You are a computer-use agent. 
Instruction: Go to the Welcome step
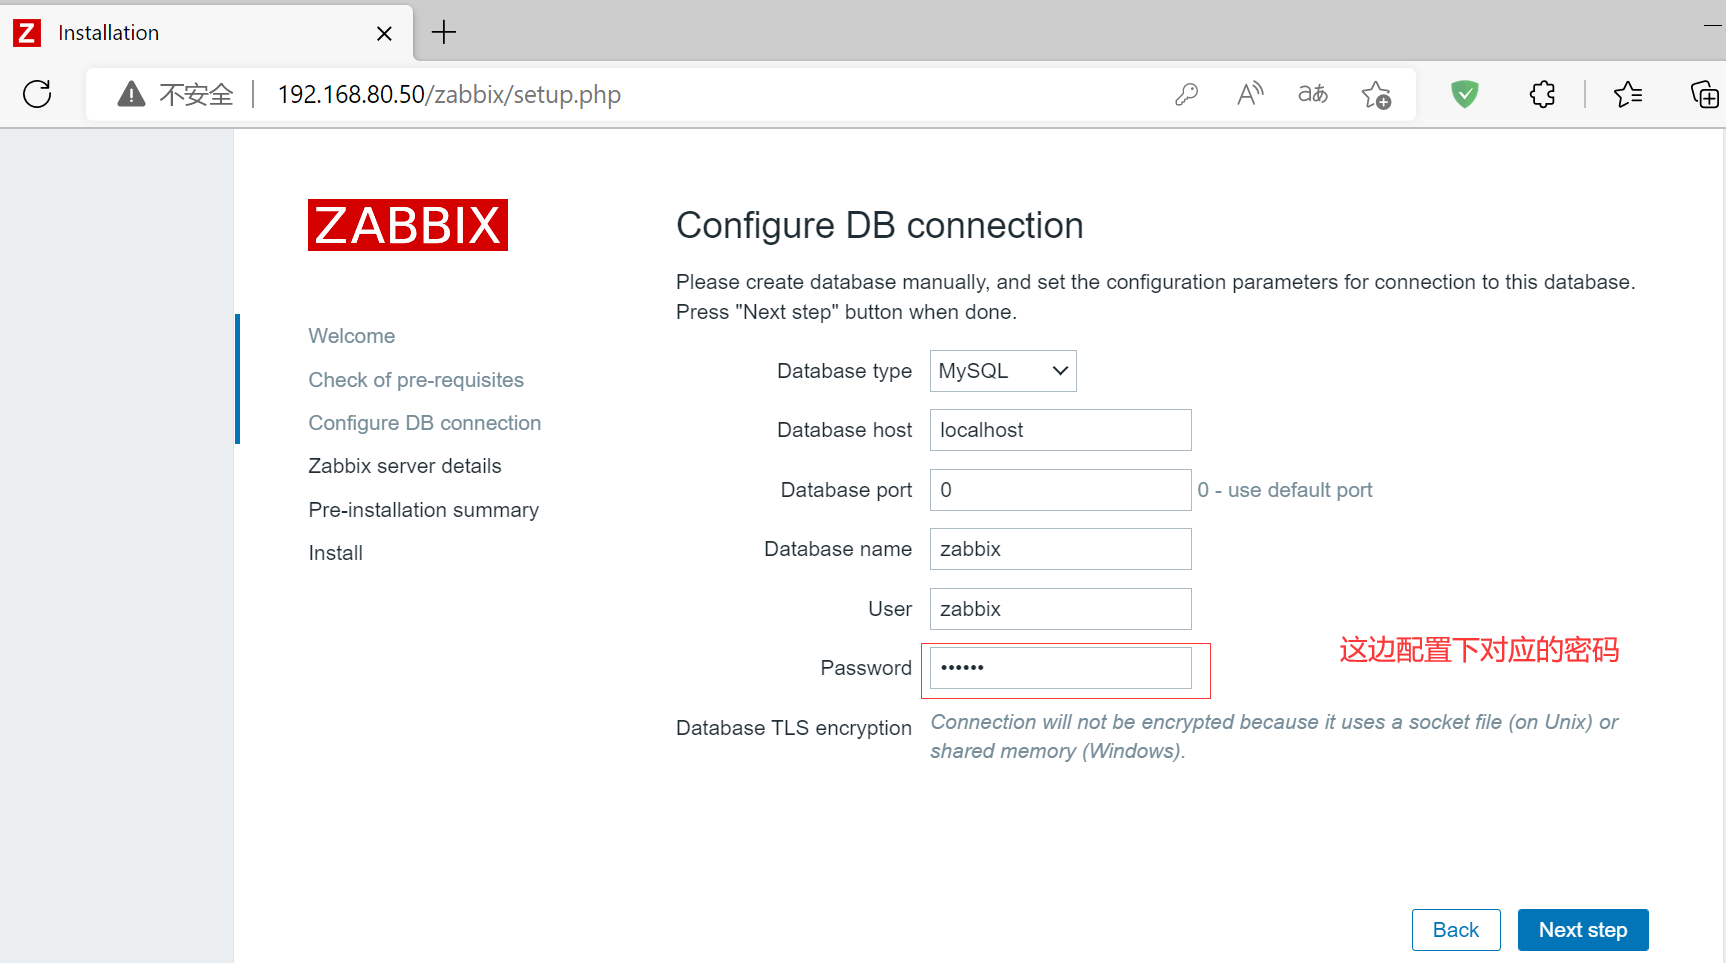(352, 336)
